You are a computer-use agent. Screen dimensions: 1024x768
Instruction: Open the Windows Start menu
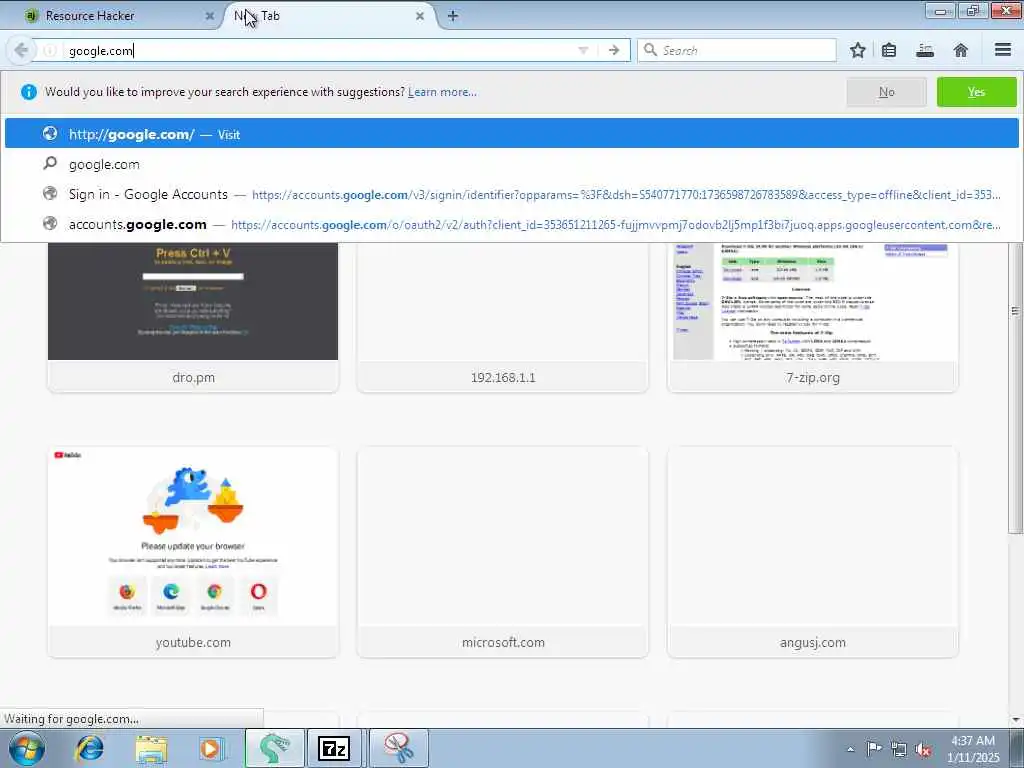pos(26,748)
